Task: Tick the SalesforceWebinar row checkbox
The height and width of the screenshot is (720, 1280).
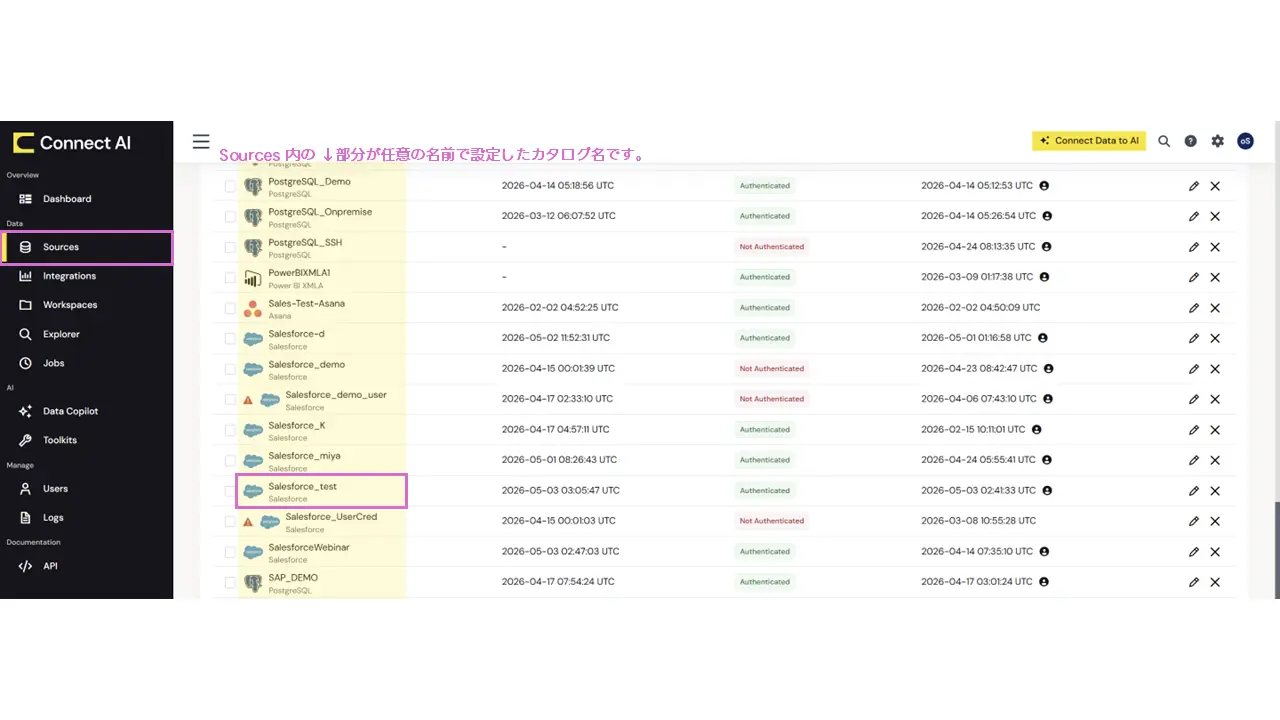Action: coord(230,552)
